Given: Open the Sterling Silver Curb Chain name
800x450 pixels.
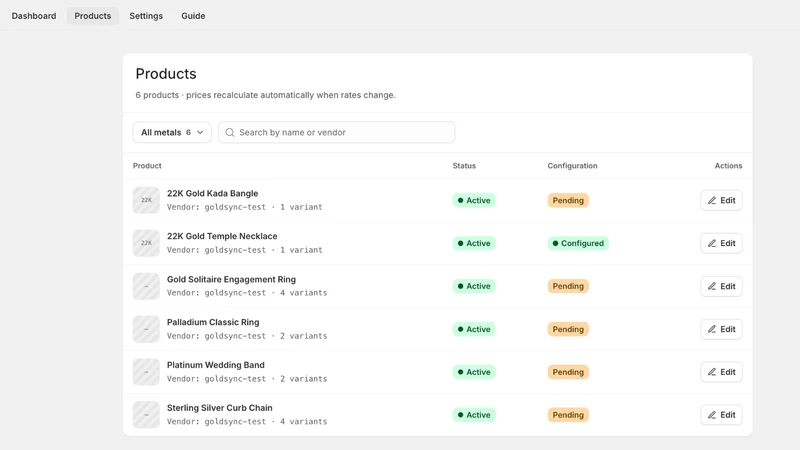Looking at the screenshot, I should click(219, 408).
